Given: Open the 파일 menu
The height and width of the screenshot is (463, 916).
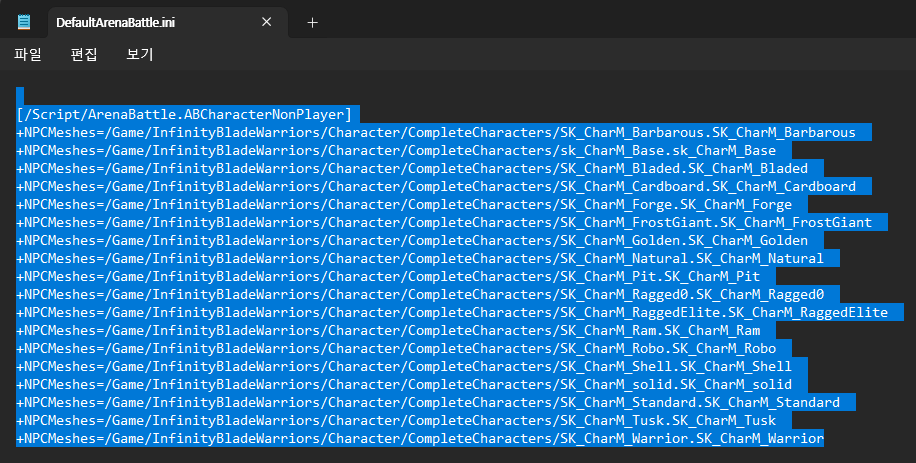Looking at the screenshot, I should [x=28, y=54].
